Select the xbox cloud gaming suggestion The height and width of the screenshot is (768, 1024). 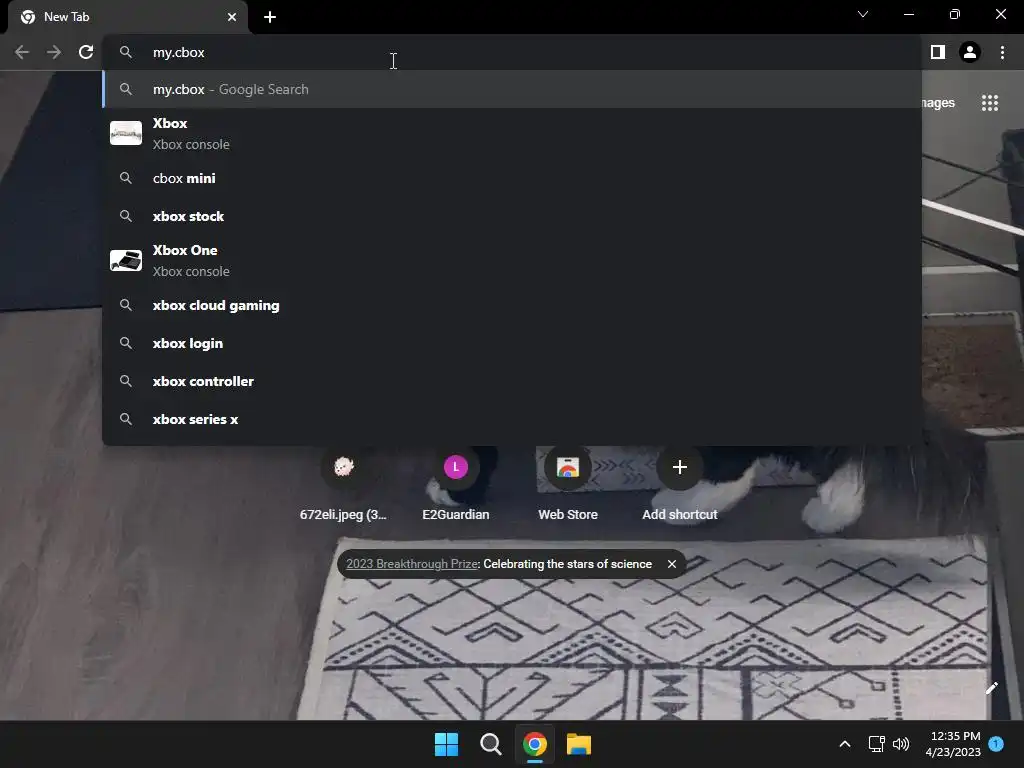pyautogui.click(x=512, y=305)
